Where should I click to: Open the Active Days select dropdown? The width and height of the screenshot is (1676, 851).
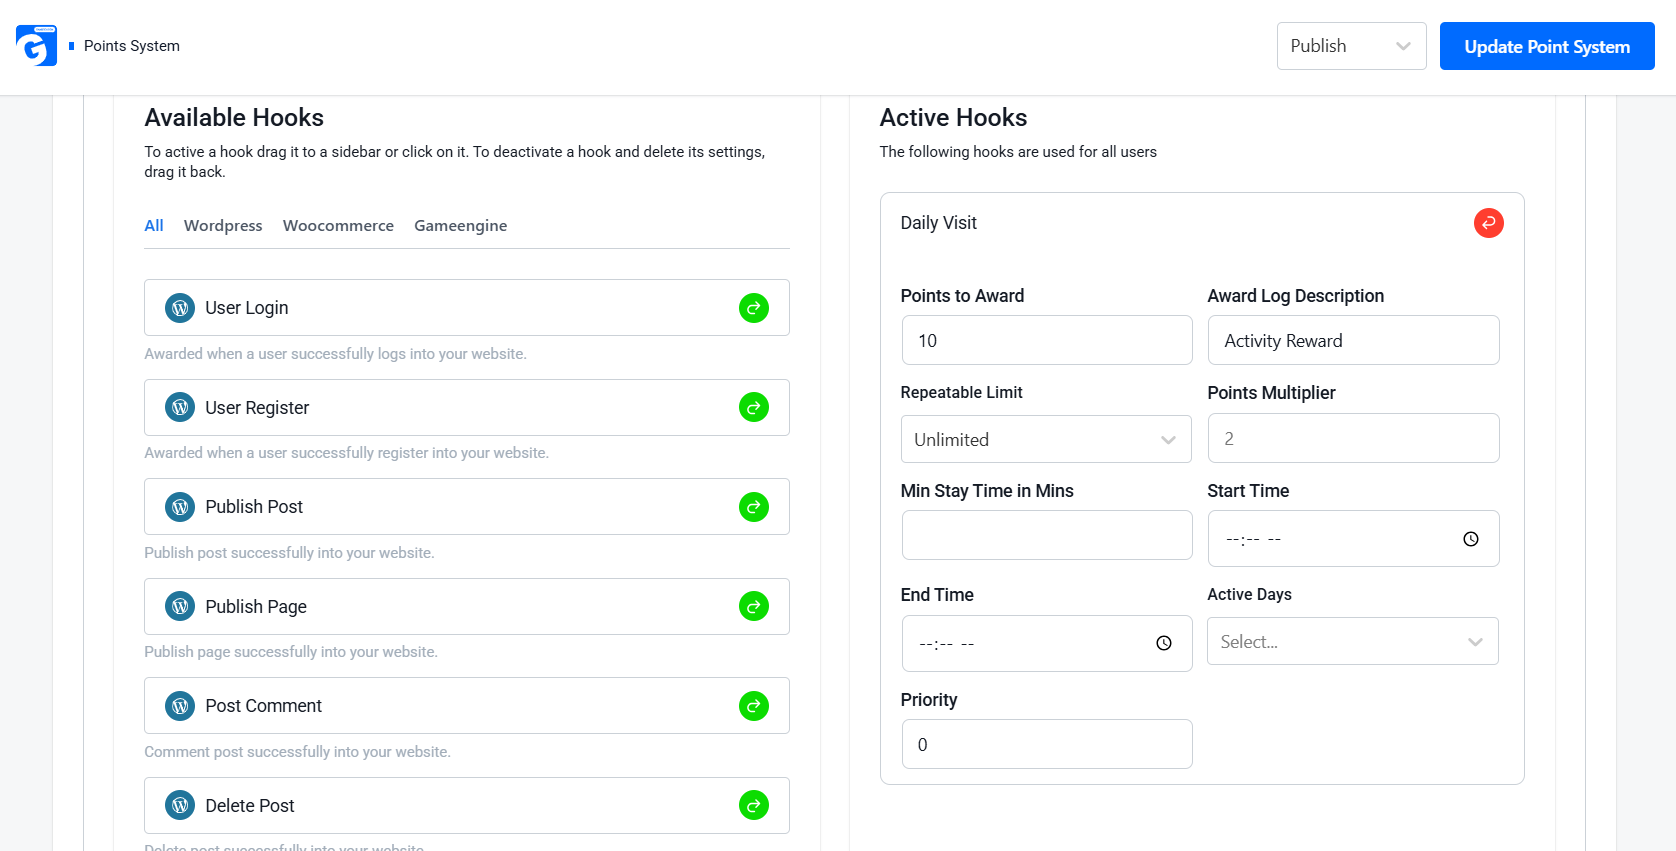1353,641
